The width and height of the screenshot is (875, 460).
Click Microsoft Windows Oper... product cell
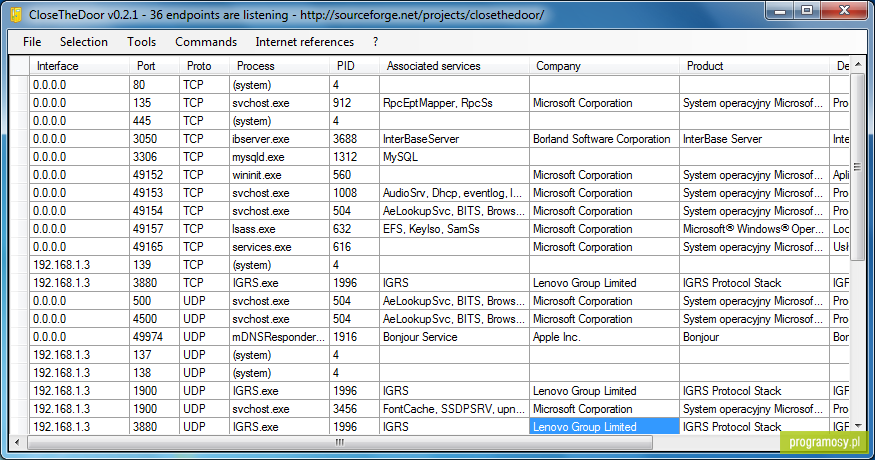pos(754,229)
